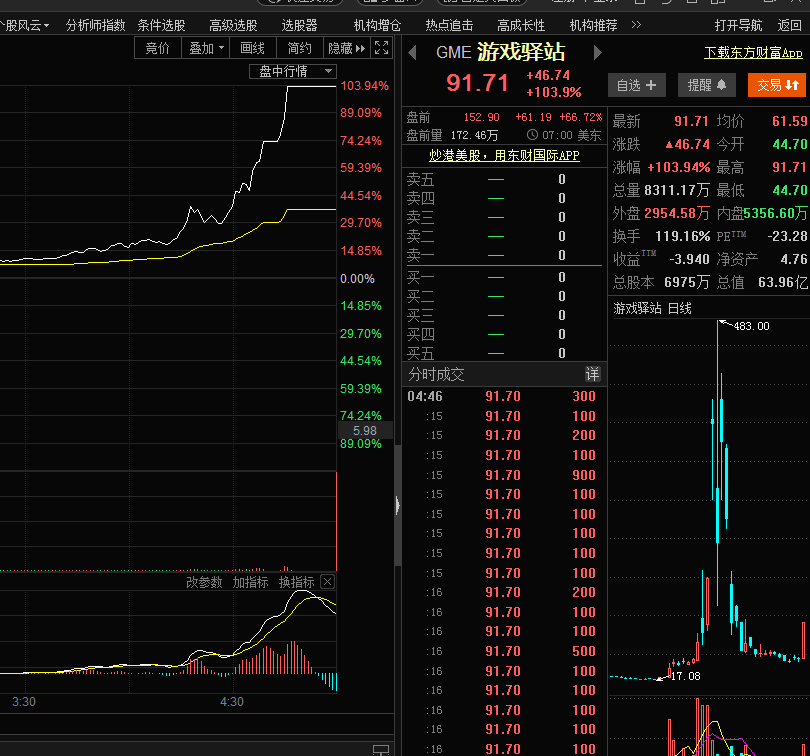Click 打开导航

738,25
